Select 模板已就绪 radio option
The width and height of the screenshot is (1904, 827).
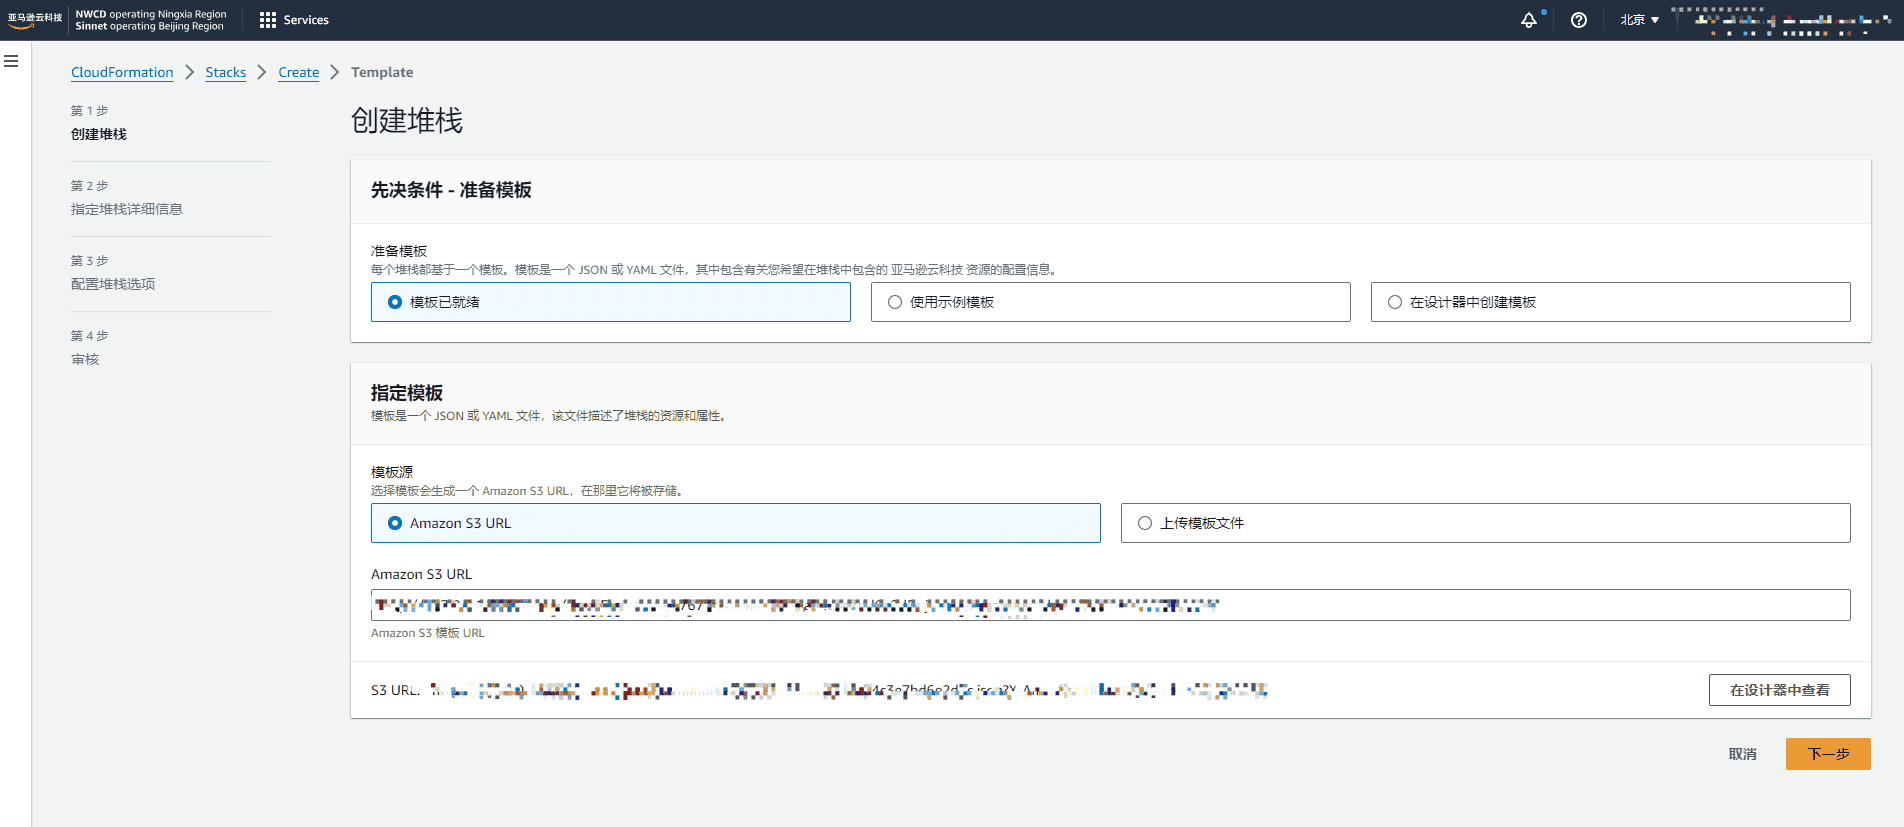(611, 302)
